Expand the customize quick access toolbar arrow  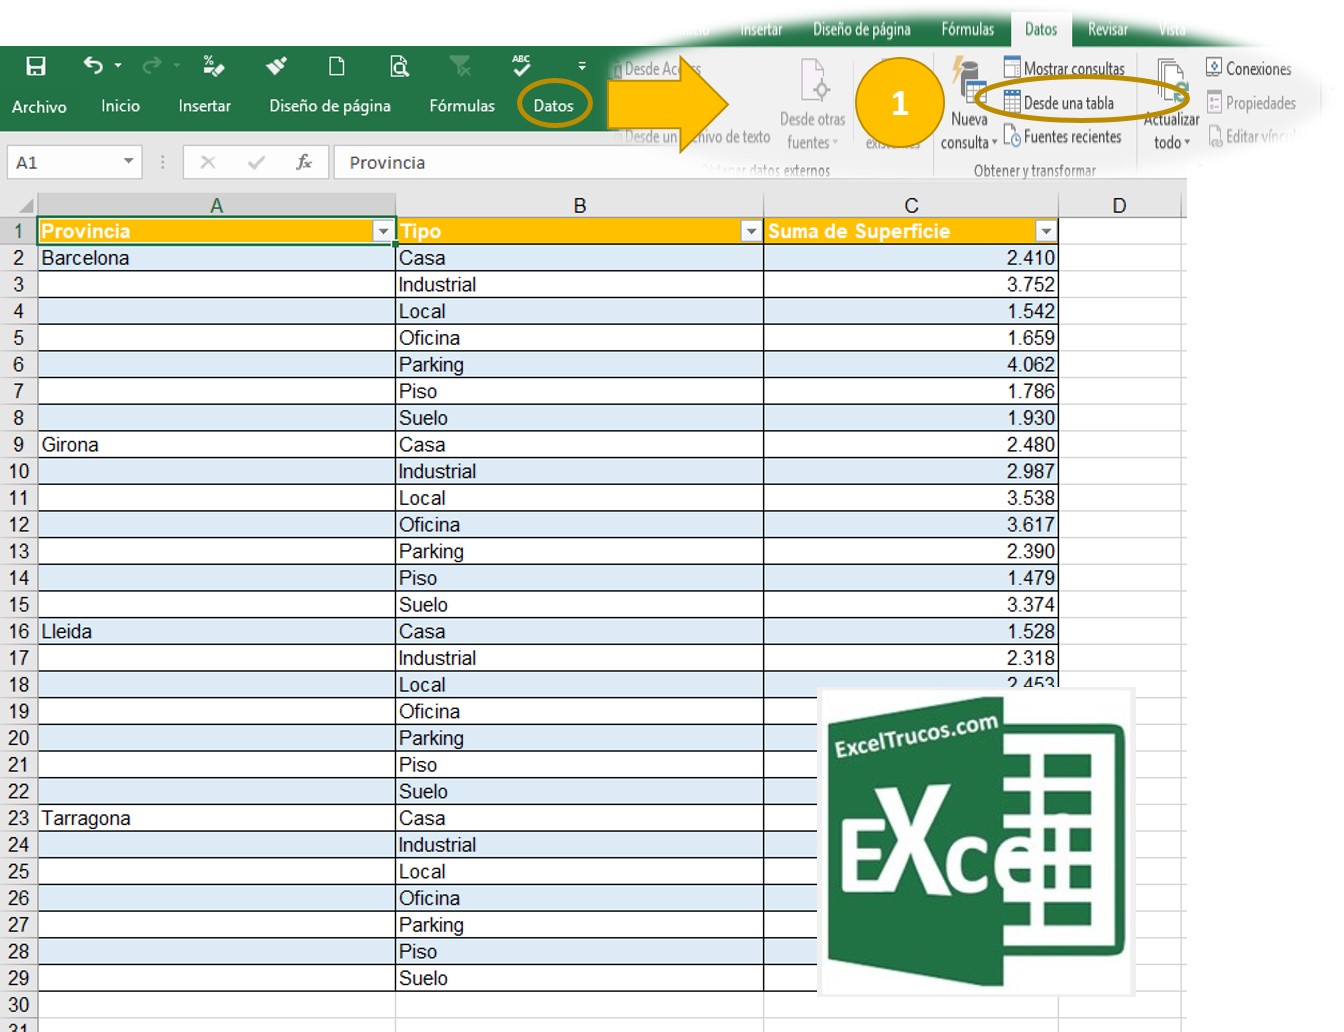pyautogui.click(x=582, y=67)
